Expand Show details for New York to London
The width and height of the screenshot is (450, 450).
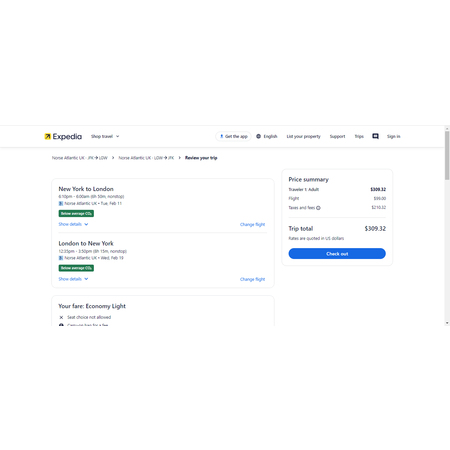(73, 224)
